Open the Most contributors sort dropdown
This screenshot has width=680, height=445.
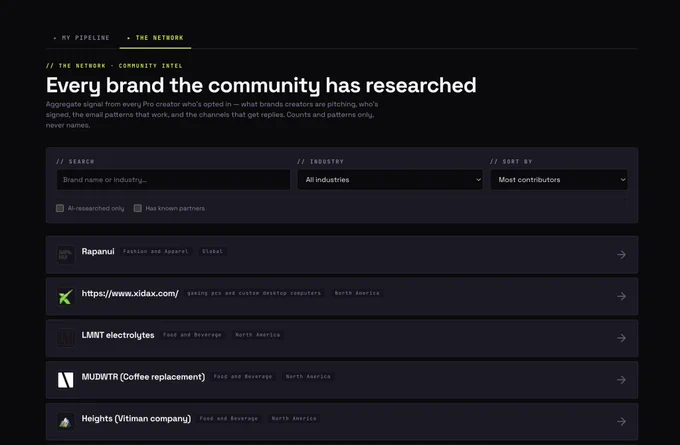pos(559,180)
